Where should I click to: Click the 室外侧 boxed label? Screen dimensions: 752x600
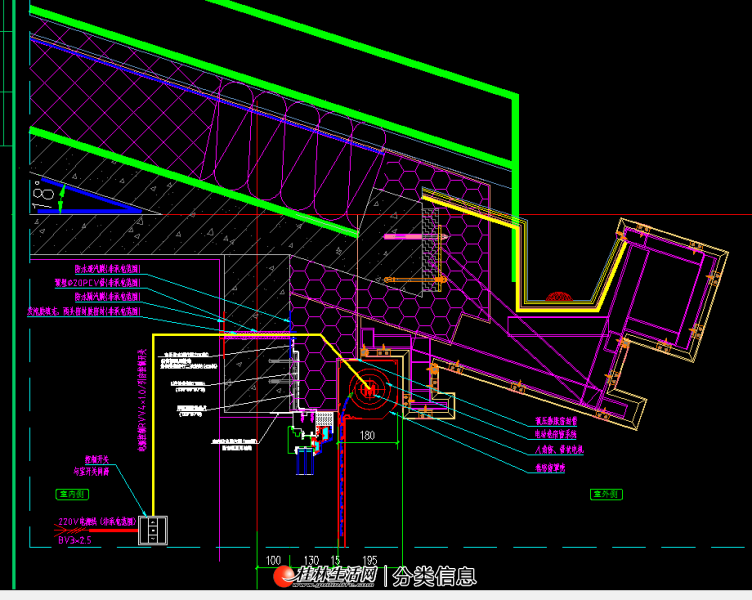pyautogui.click(x=606, y=494)
